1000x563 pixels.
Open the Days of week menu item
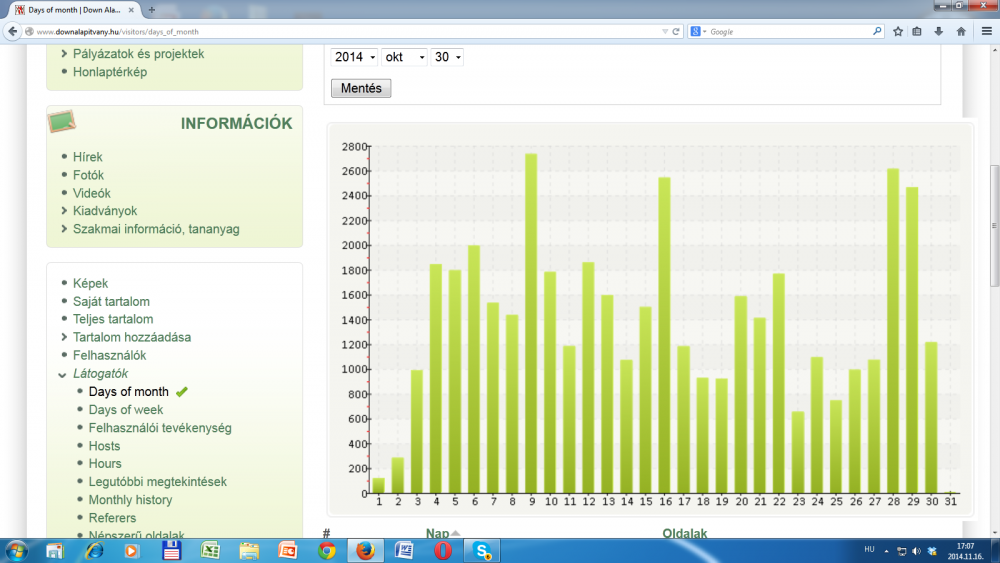125,410
